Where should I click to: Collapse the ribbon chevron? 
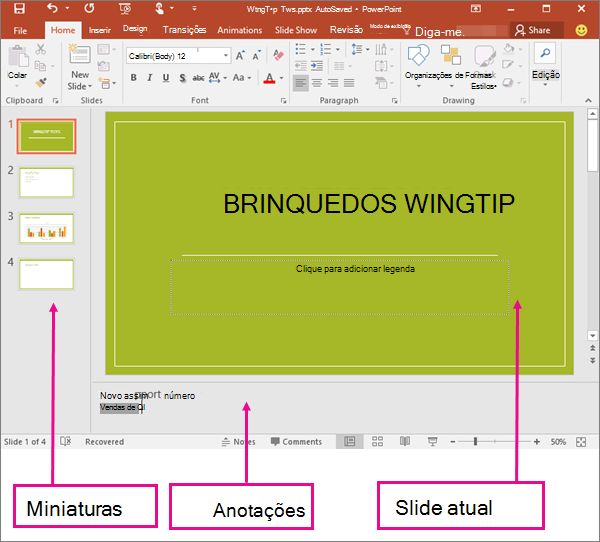point(588,100)
